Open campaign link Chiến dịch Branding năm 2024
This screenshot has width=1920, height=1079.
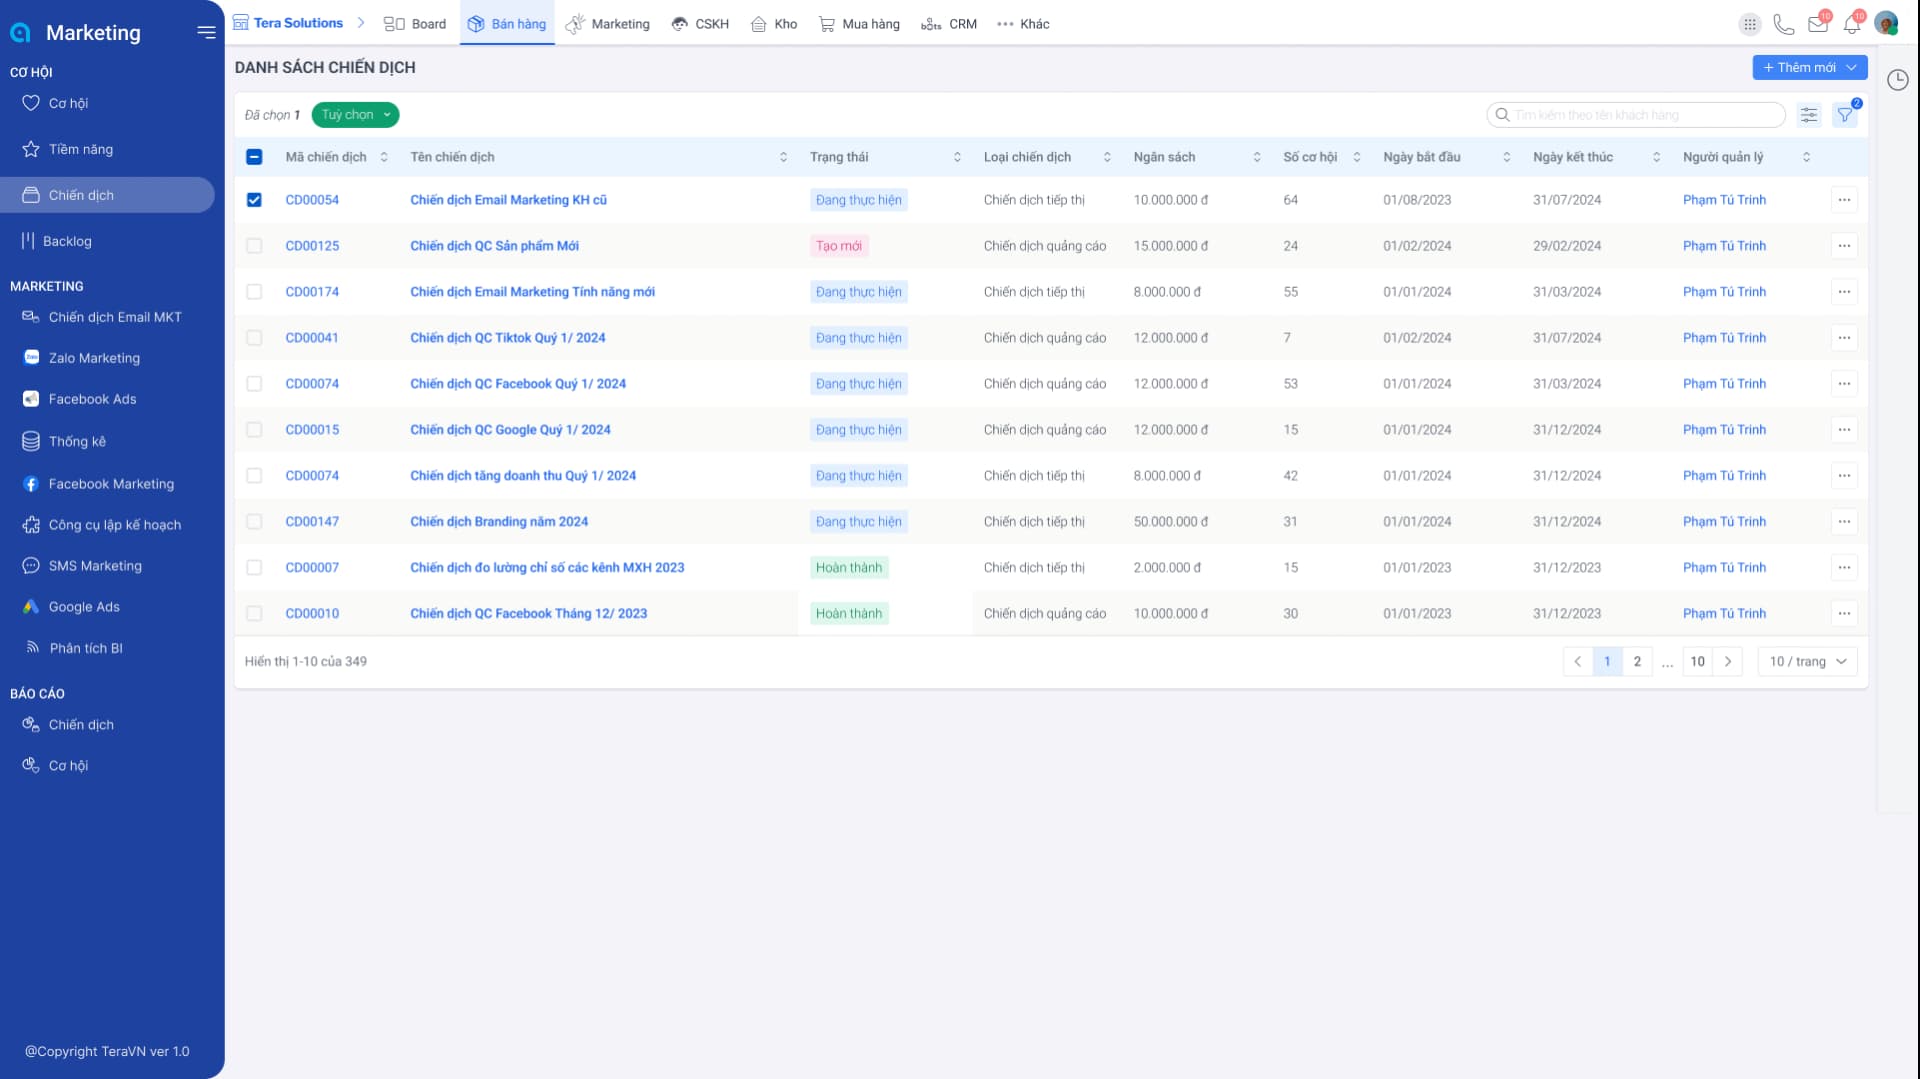pyautogui.click(x=499, y=521)
